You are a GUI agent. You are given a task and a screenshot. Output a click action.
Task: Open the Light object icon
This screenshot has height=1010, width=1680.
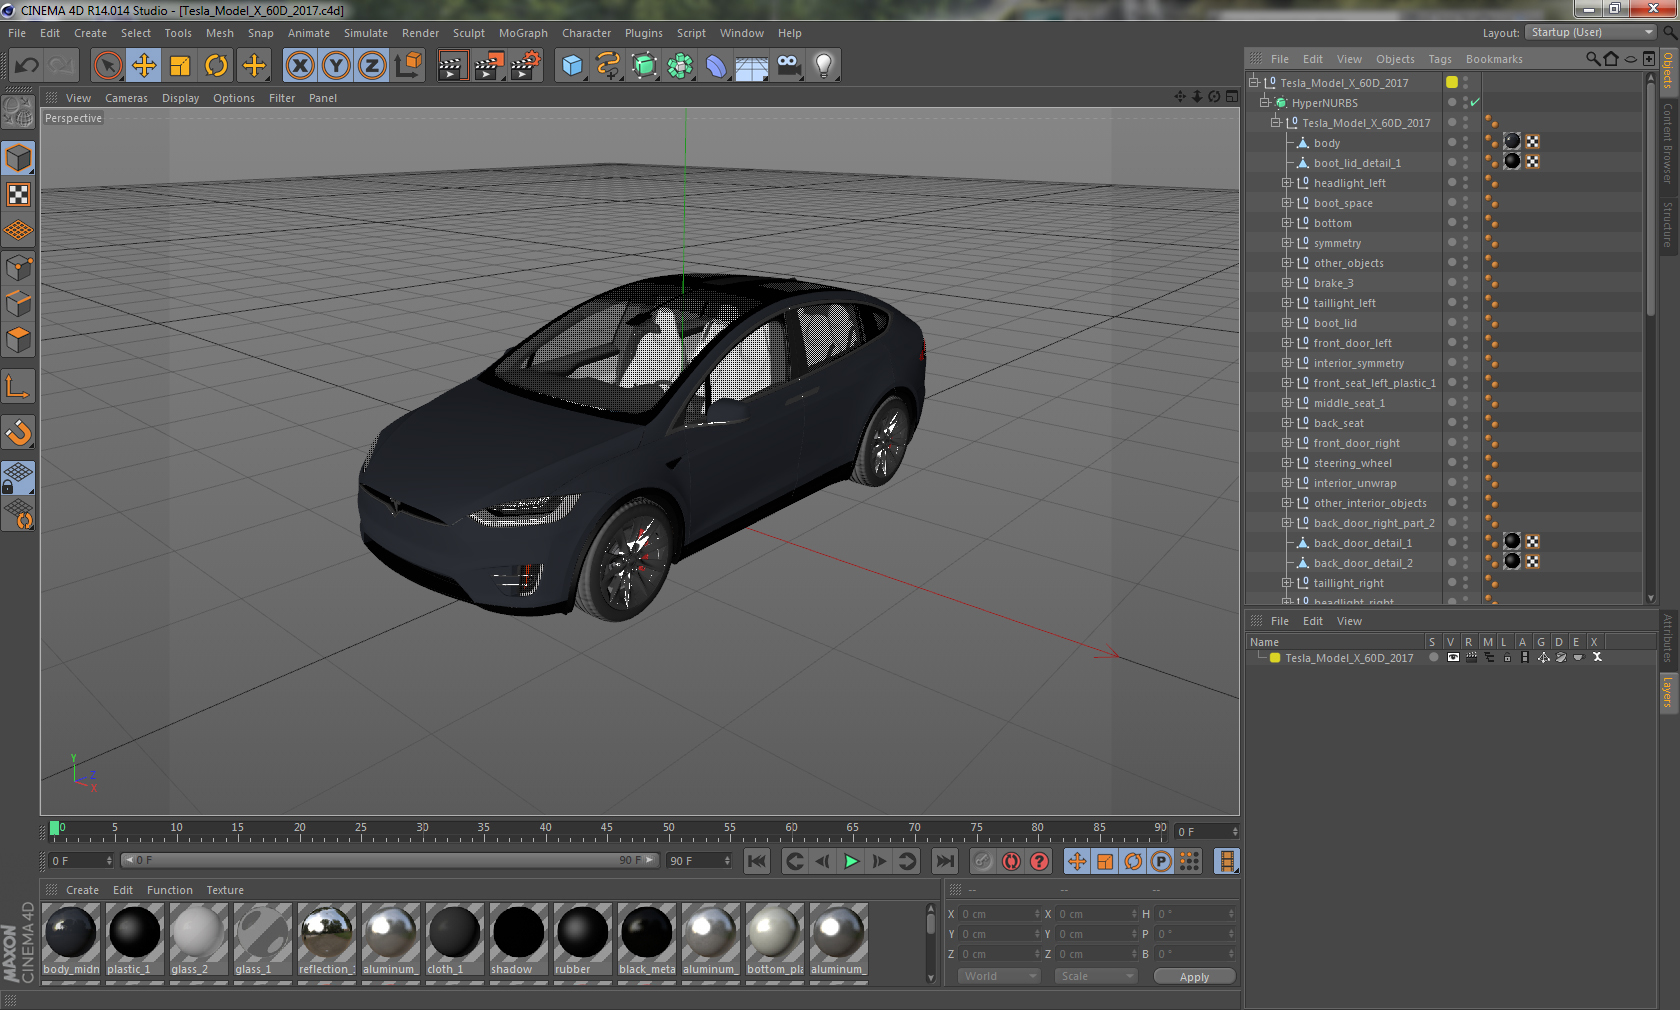(823, 66)
